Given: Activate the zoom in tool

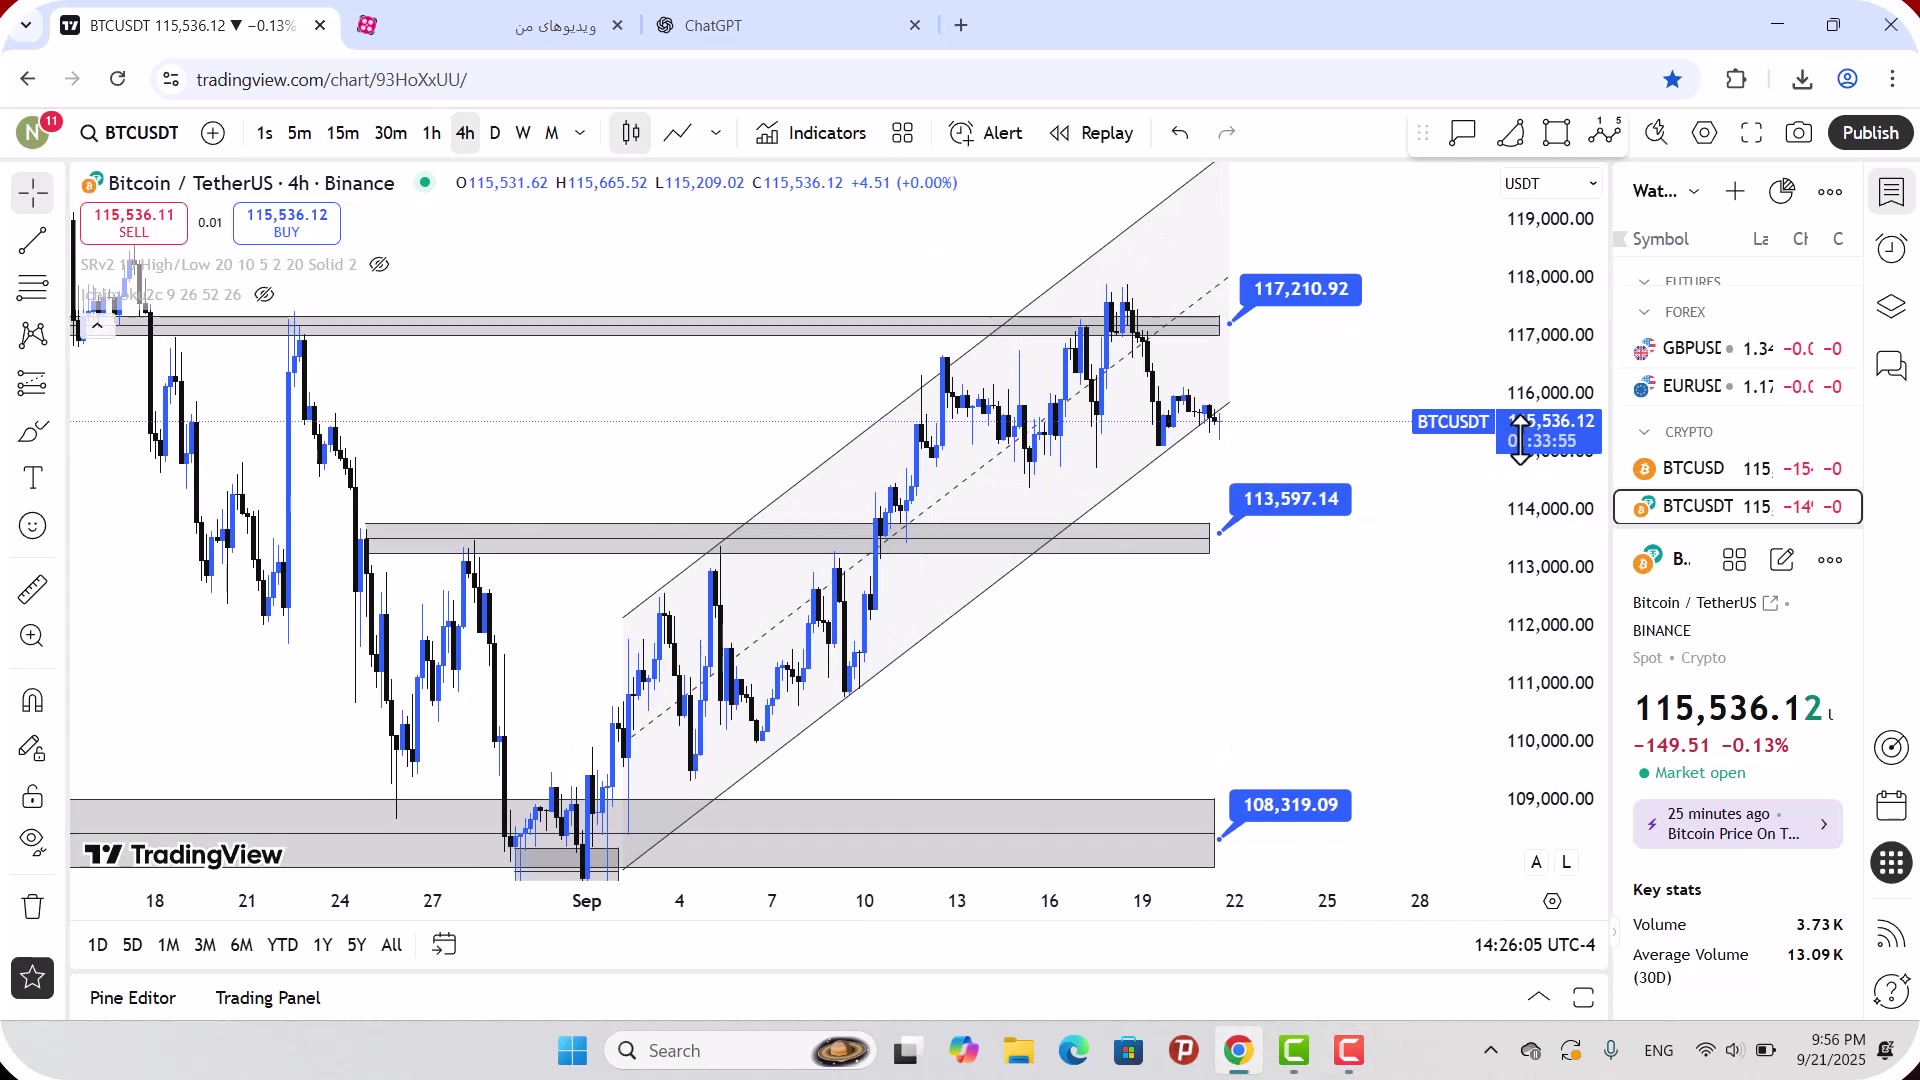Looking at the screenshot, I should (x=32, y=637).
